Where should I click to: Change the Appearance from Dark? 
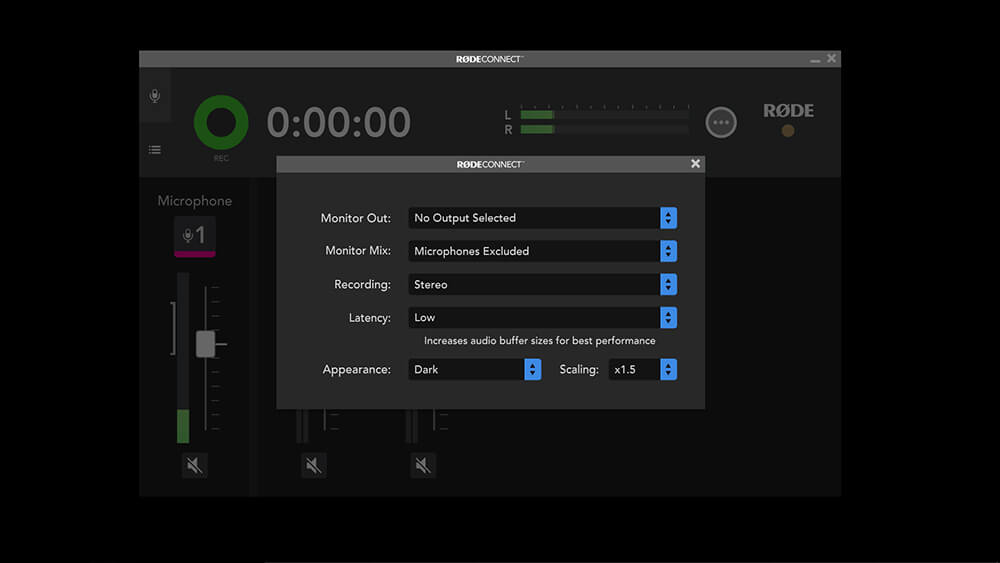[474, 369]
